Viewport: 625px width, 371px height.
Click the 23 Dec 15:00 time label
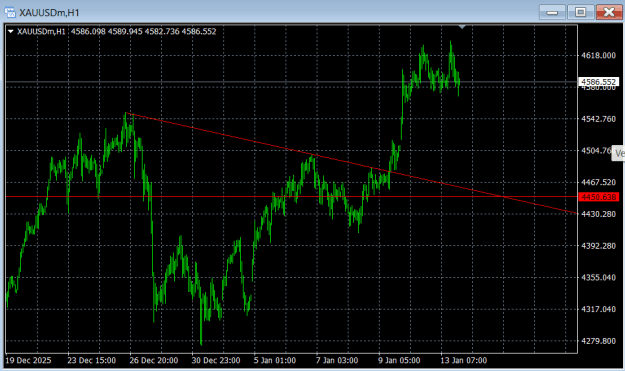pyautogui.click(x=91, y=360)
